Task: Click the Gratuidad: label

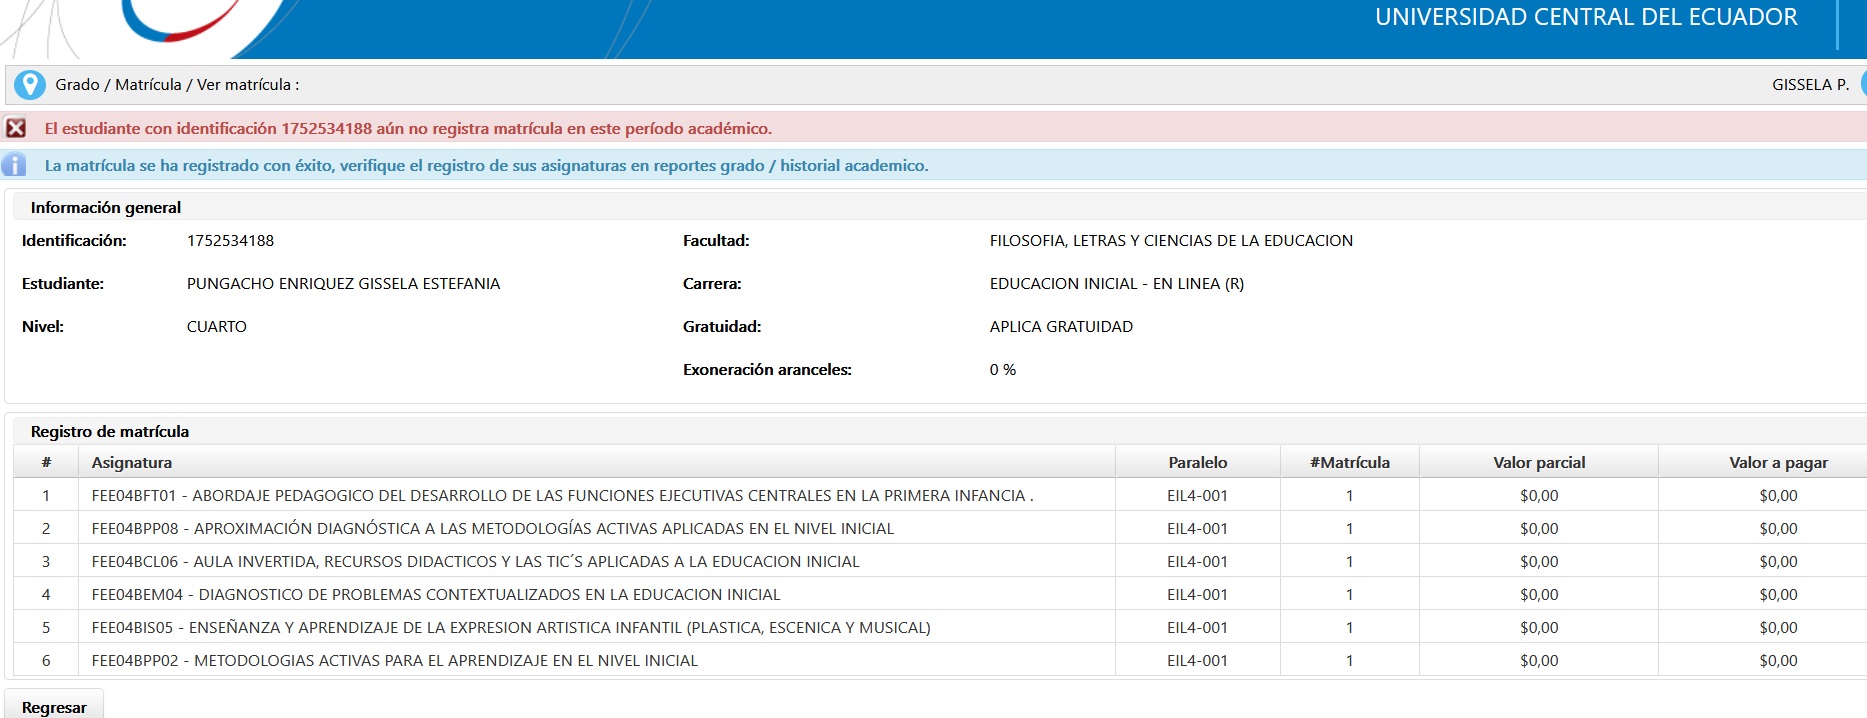Action: [722, 326]
